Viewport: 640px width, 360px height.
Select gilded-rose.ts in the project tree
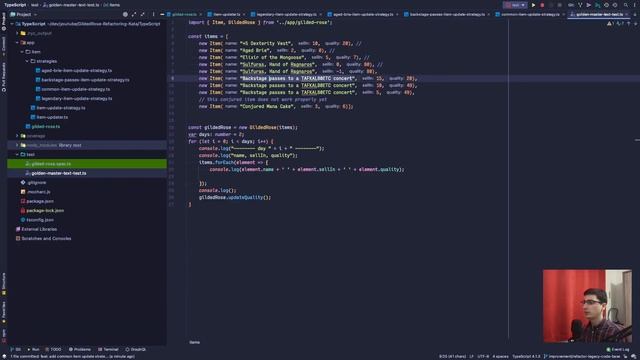pyautogui.click(x=45, y=127)
